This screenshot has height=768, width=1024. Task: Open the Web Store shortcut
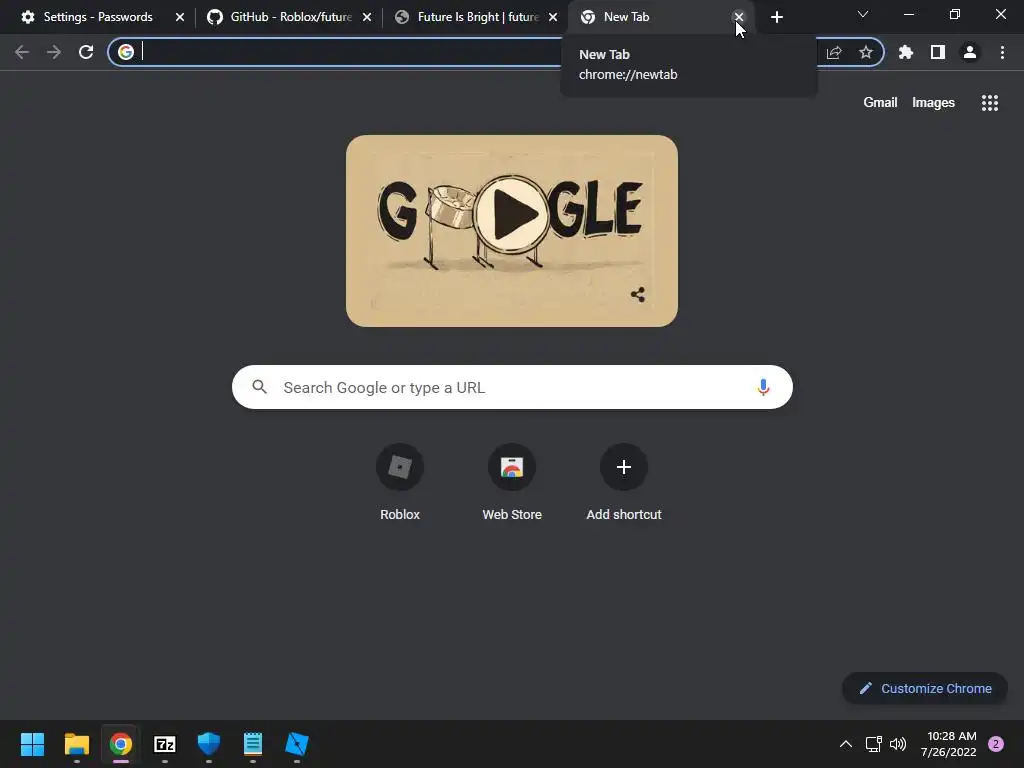pyautogui.click(x=512, y=483)
